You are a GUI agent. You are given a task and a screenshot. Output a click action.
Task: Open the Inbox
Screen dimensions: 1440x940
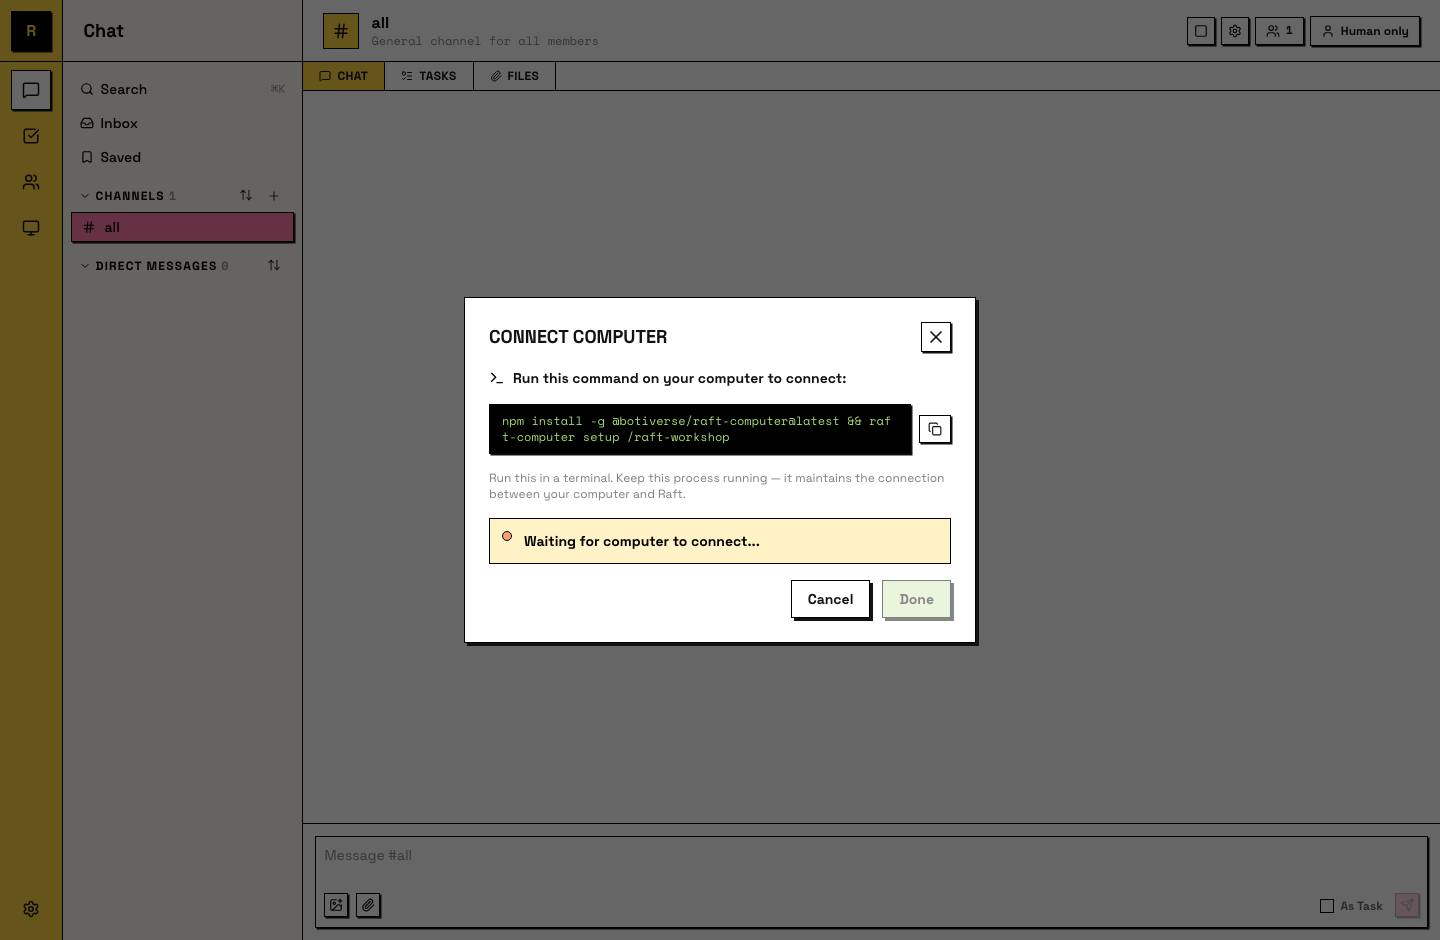point(183,123)
